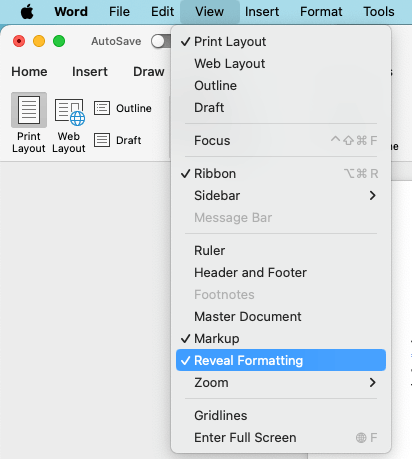Image resolution: width=412 pixels, height=459 pixels.
Task: Open the File menu
Action: [119, 12]
